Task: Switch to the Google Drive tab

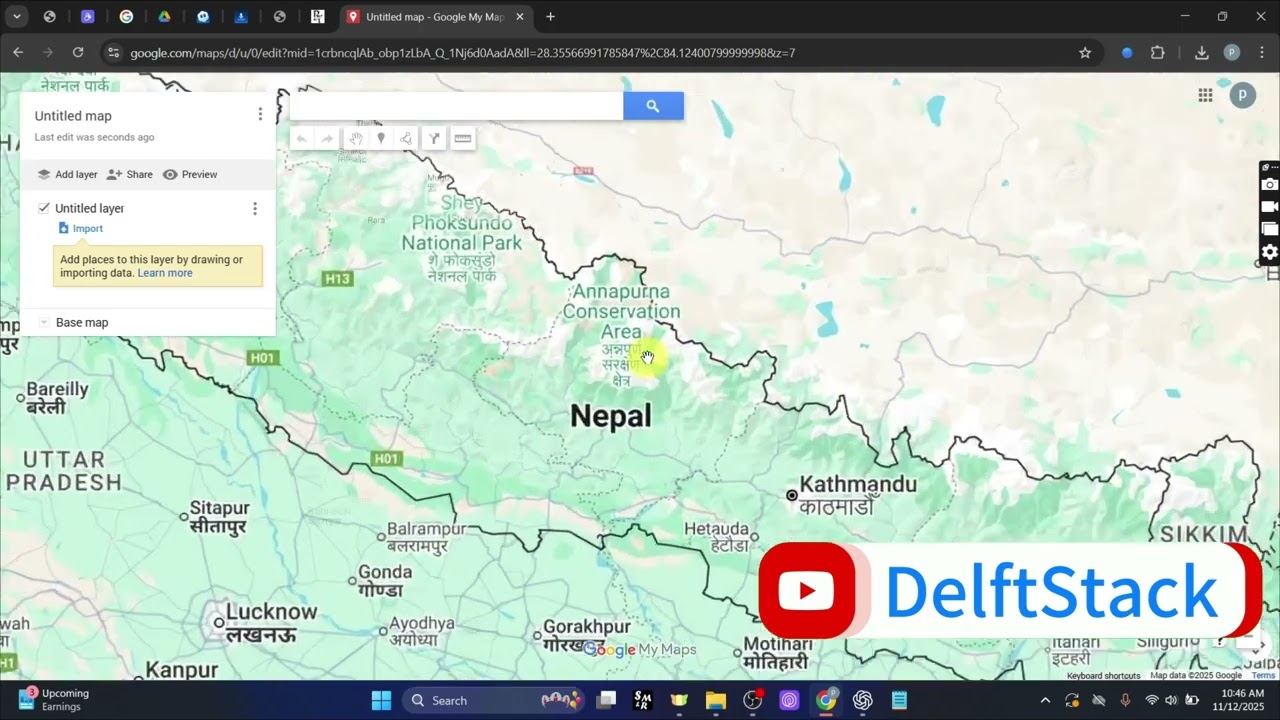Action: [164, 17]
